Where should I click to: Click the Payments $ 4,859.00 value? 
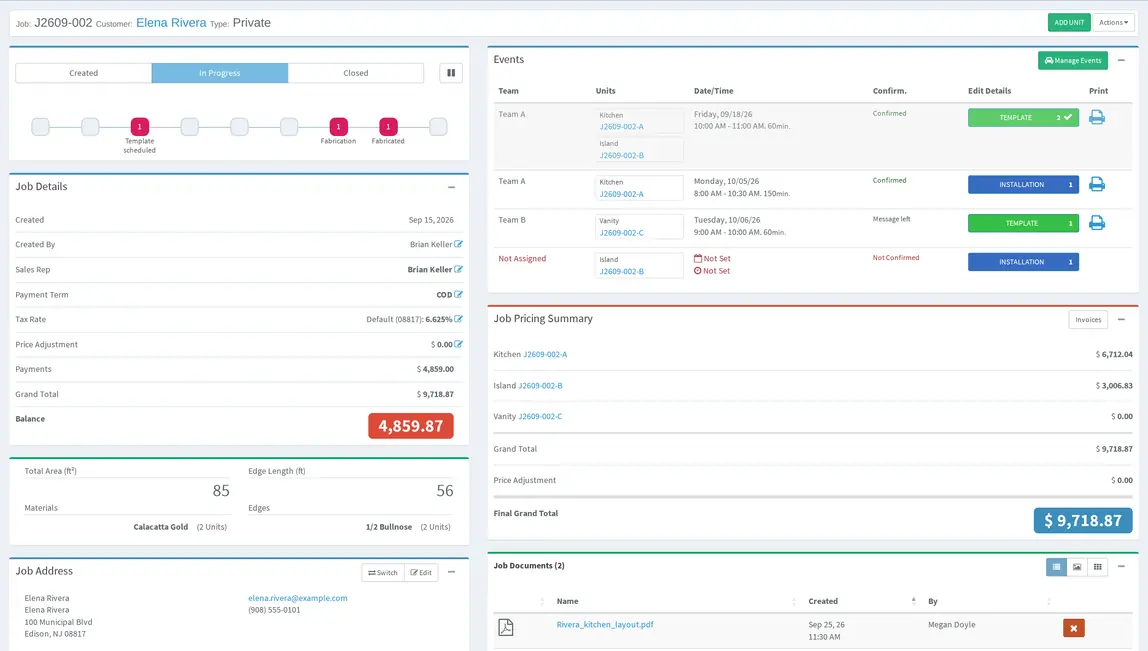[435, 369]
